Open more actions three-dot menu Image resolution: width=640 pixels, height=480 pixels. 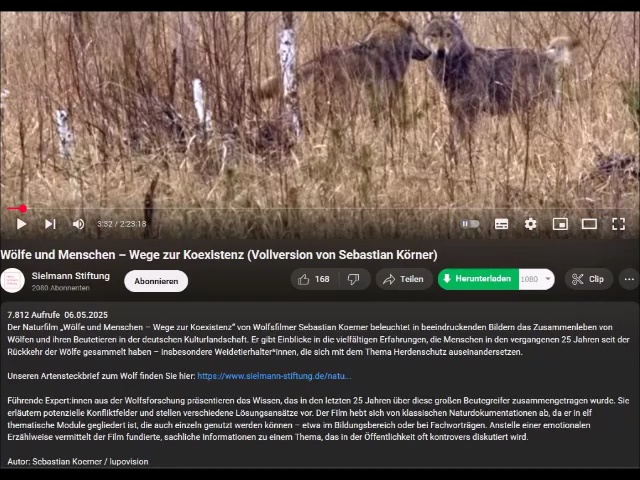[629, 279]
